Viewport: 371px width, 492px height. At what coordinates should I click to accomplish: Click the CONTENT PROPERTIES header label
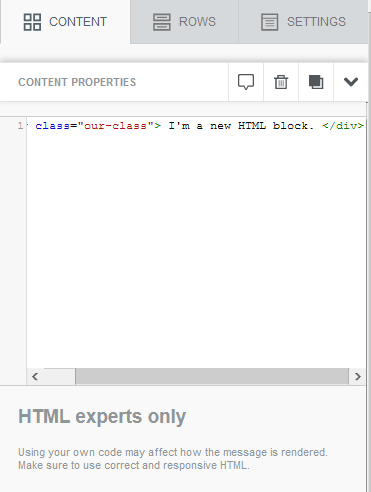pyautogui.click(x=77, y=82)
